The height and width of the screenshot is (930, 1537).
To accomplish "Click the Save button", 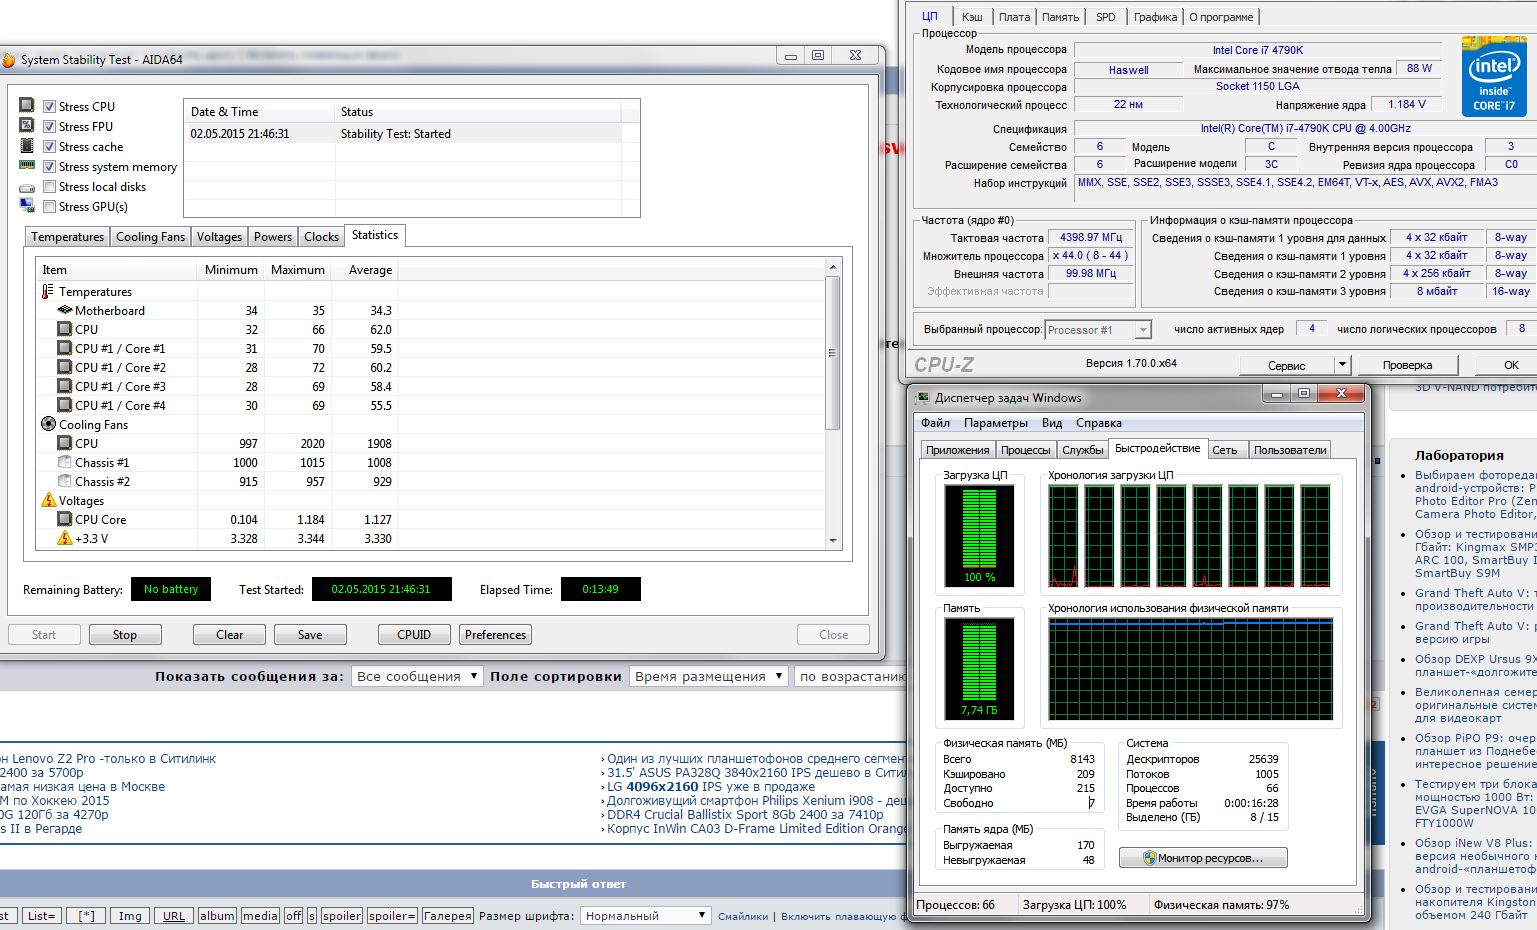I will 310,634.
